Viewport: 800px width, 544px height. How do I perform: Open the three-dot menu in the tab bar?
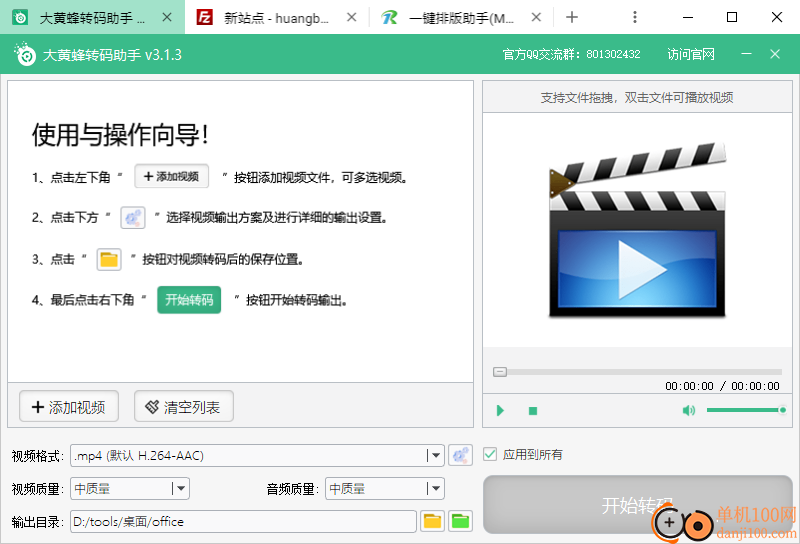pyautogui.click(x=635, y=17)
